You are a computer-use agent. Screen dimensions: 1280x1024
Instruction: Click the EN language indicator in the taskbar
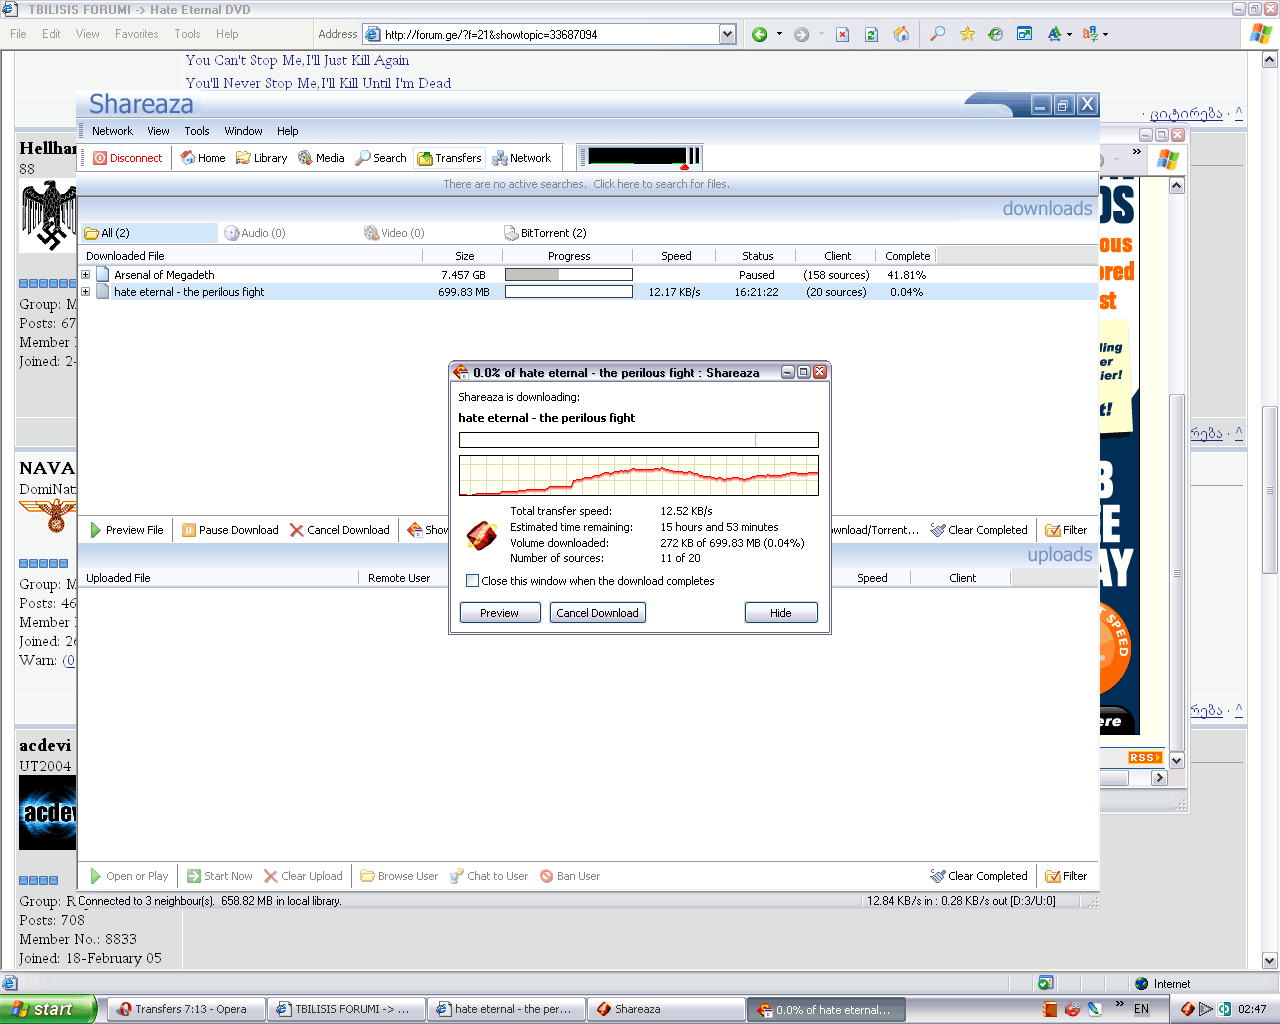(x=1141, y=1009)
